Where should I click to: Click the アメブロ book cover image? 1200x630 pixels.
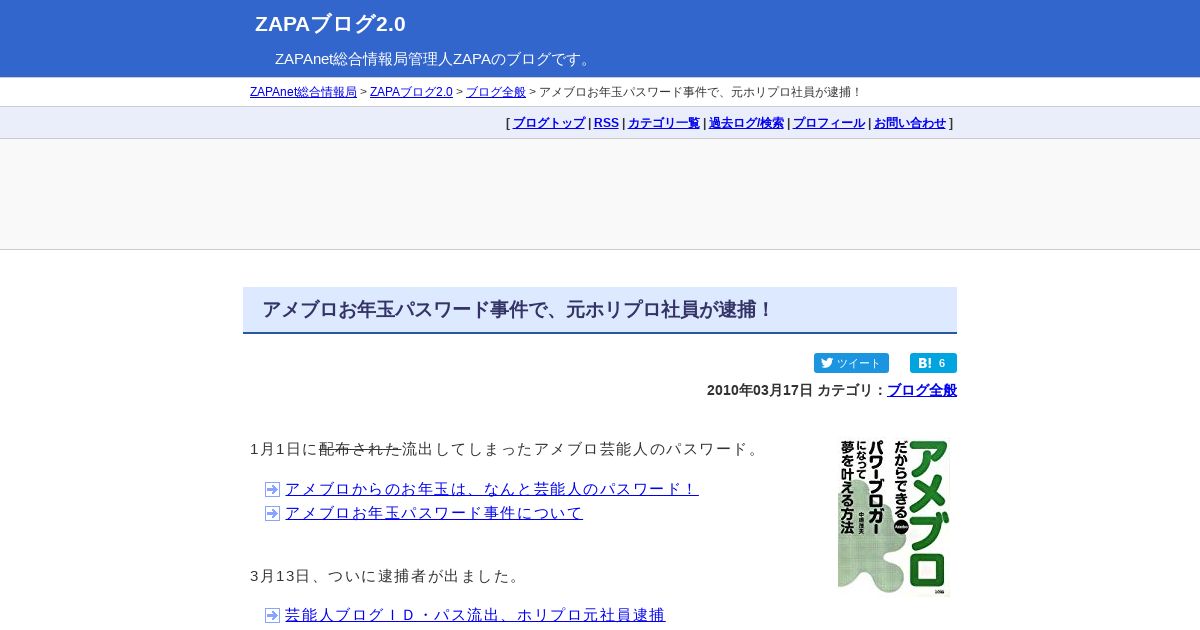tap(894, 518)
